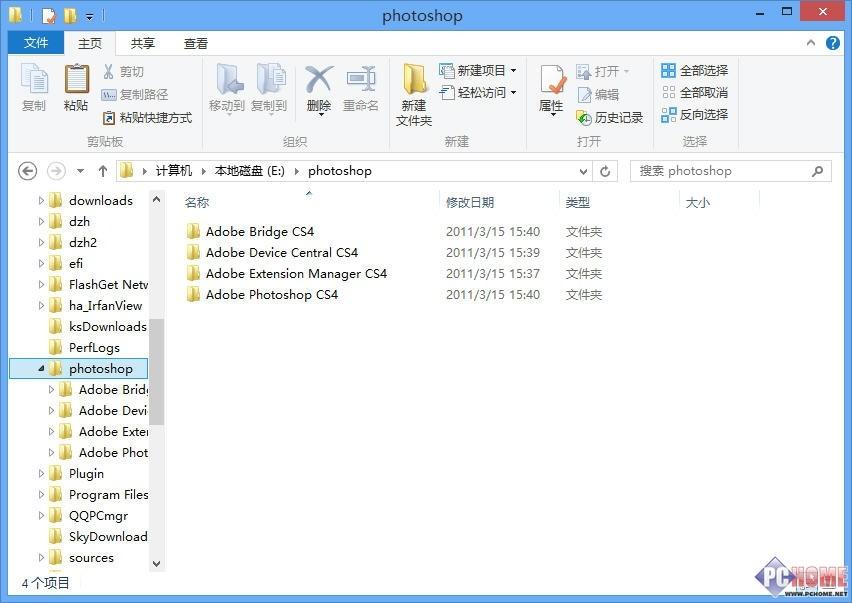Collapse the photoshop tree node
The height and width of the screenshot is (603, 852).
click(41, 368)
